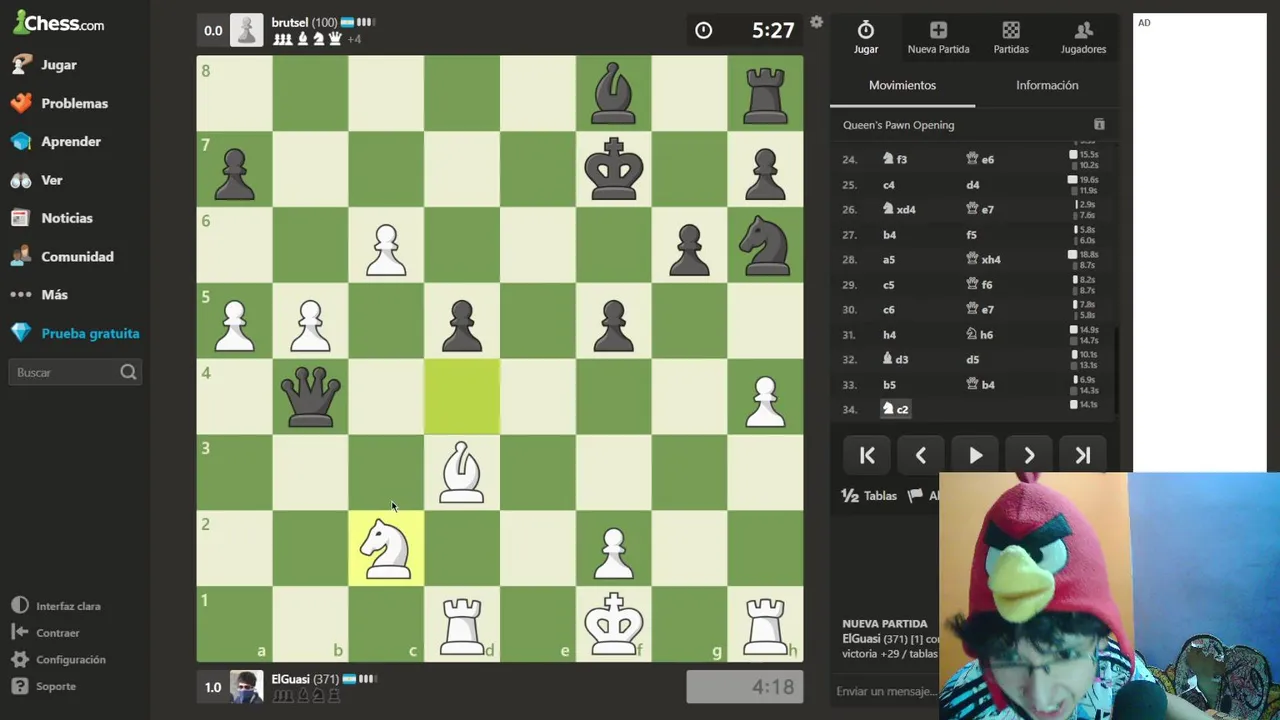Click the black king on f7

(x=613, y=169)
